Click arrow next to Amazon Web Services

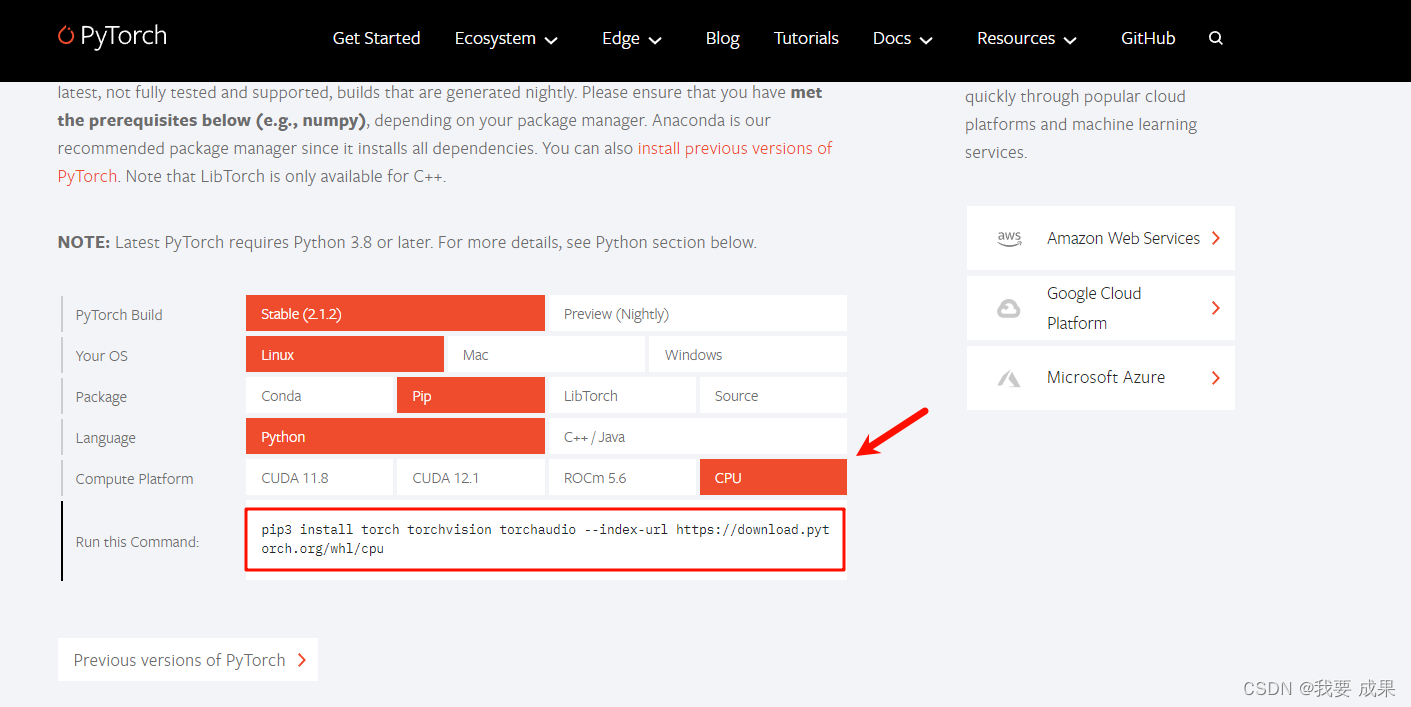tap(1215, 238)
